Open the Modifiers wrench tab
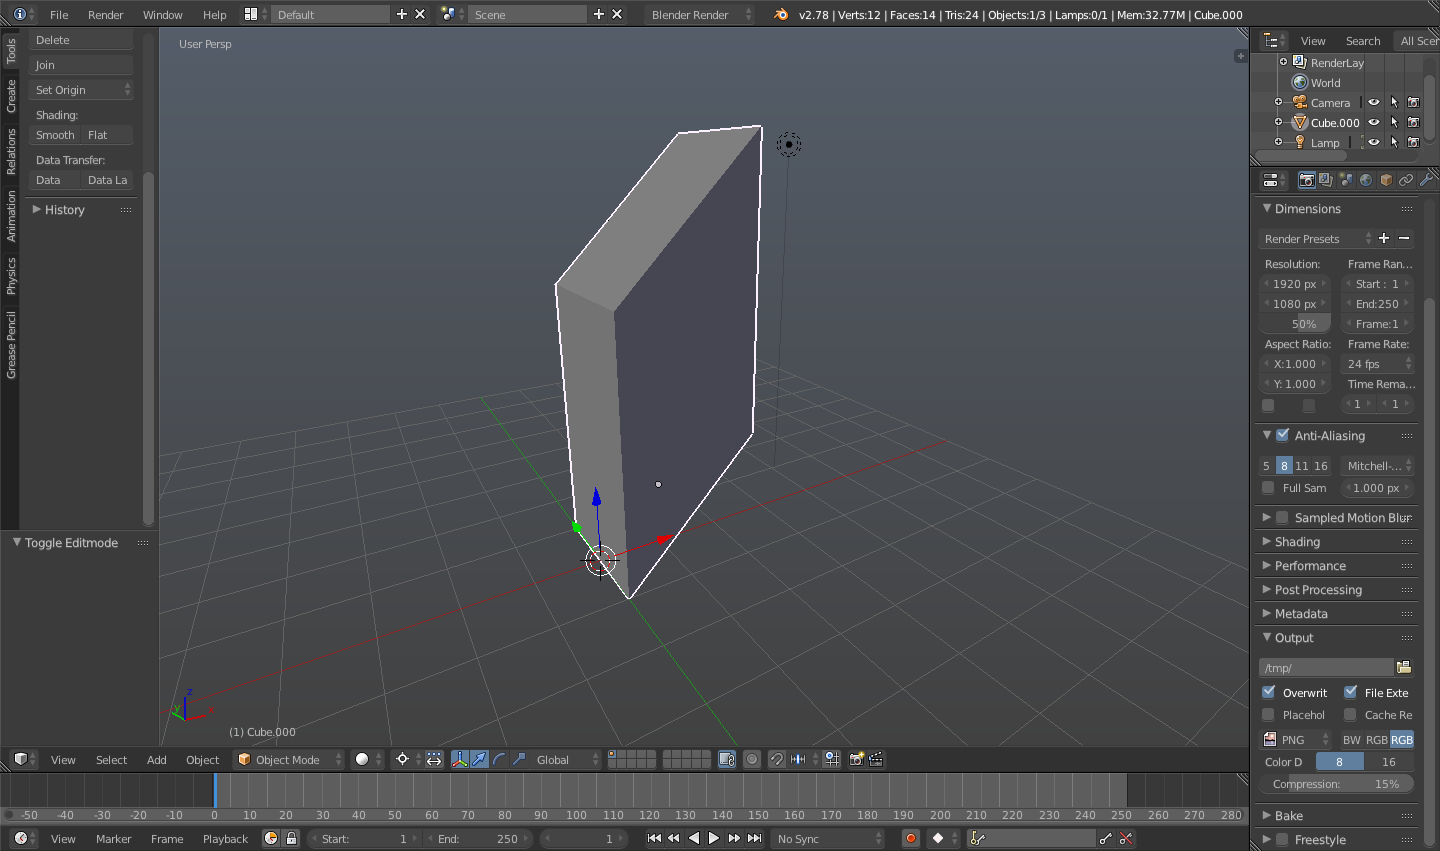Screen dimensions: 1440x851 tap(1425, 180)
